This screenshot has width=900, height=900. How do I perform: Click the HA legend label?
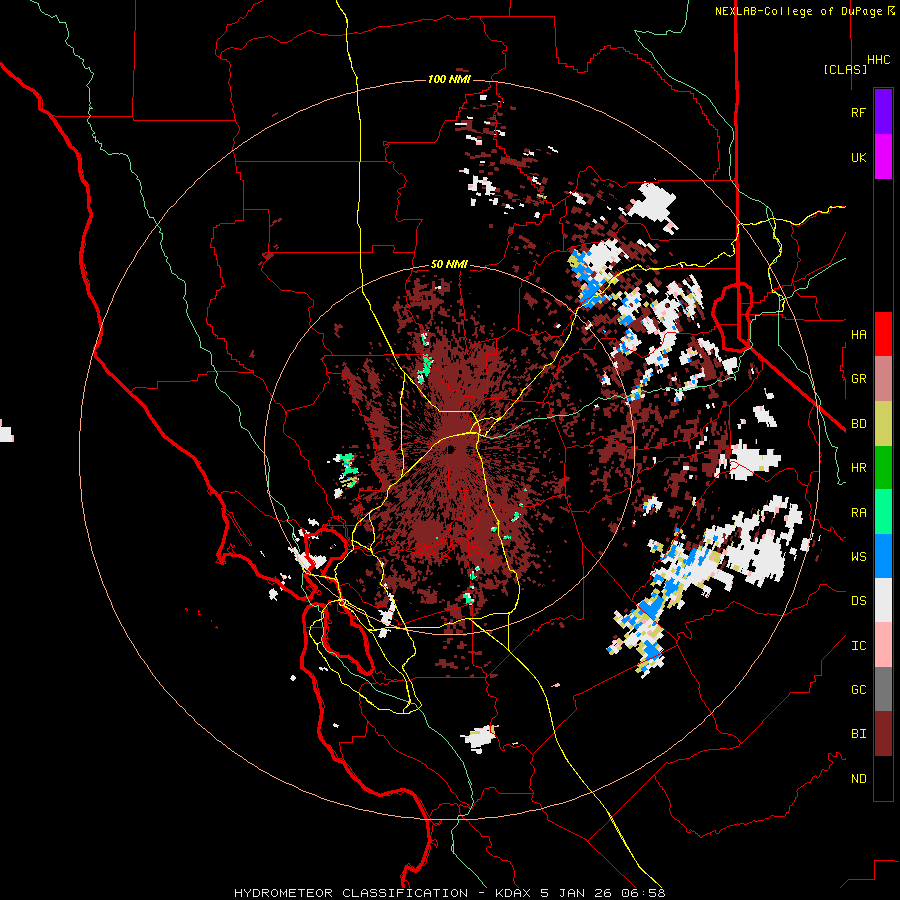[x=858, y=335]
